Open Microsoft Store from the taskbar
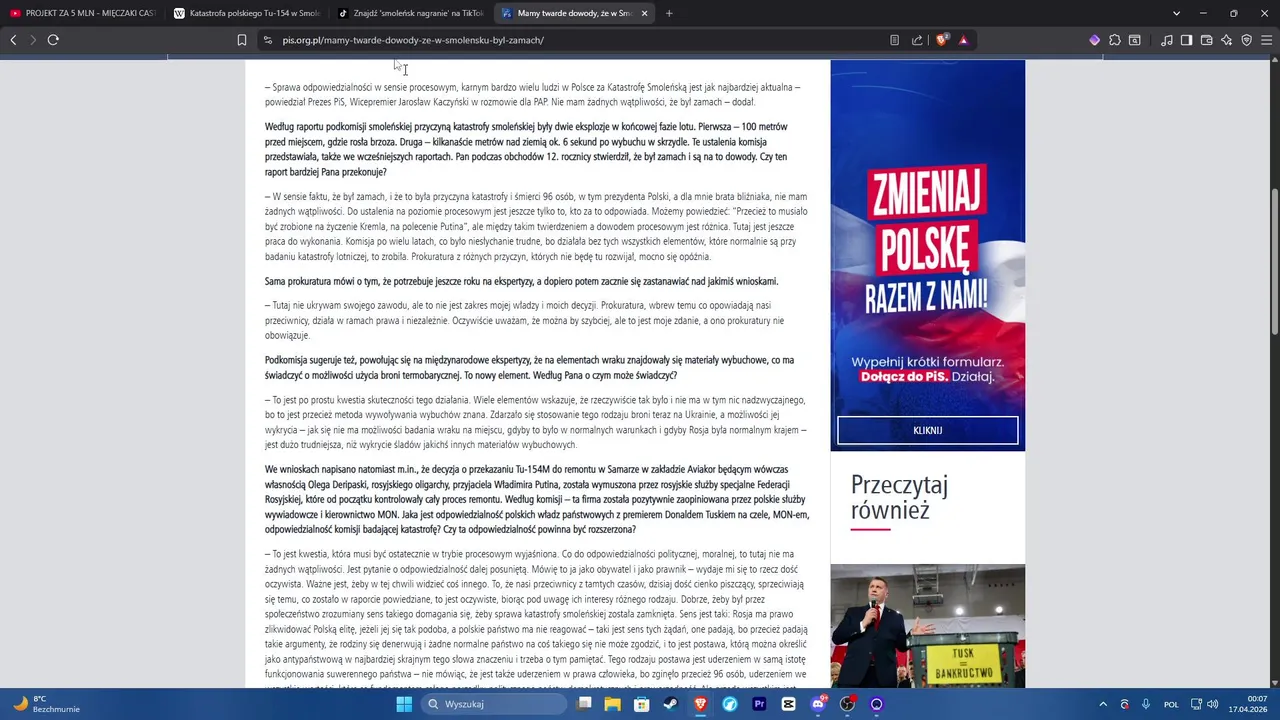1280x720 pixels. (x=641, y=704)
